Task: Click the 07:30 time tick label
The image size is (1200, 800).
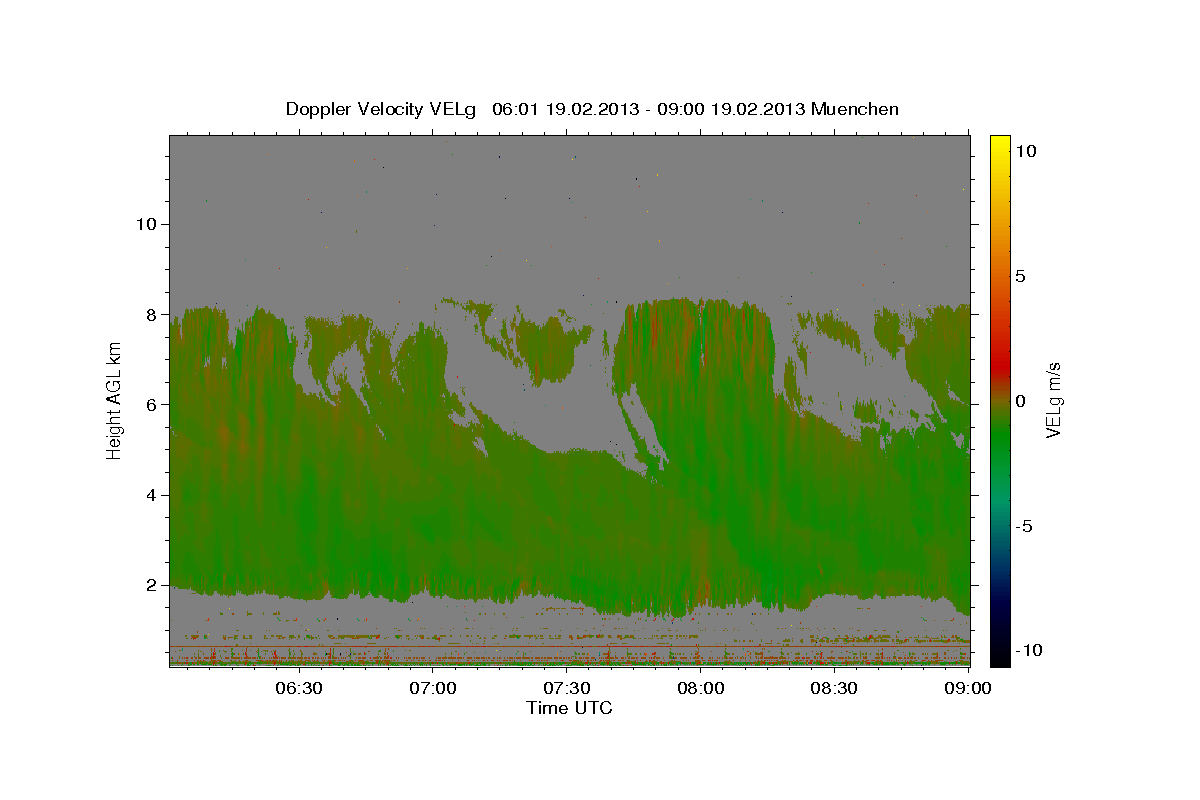Action: click(567, 688)
